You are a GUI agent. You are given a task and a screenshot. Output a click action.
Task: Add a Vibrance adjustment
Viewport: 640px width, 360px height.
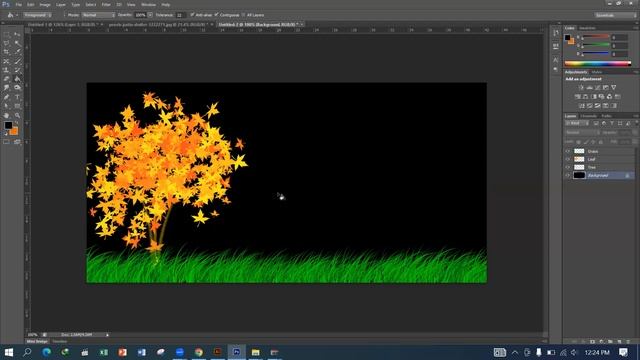pyautogui.click(x=613, y=87)
